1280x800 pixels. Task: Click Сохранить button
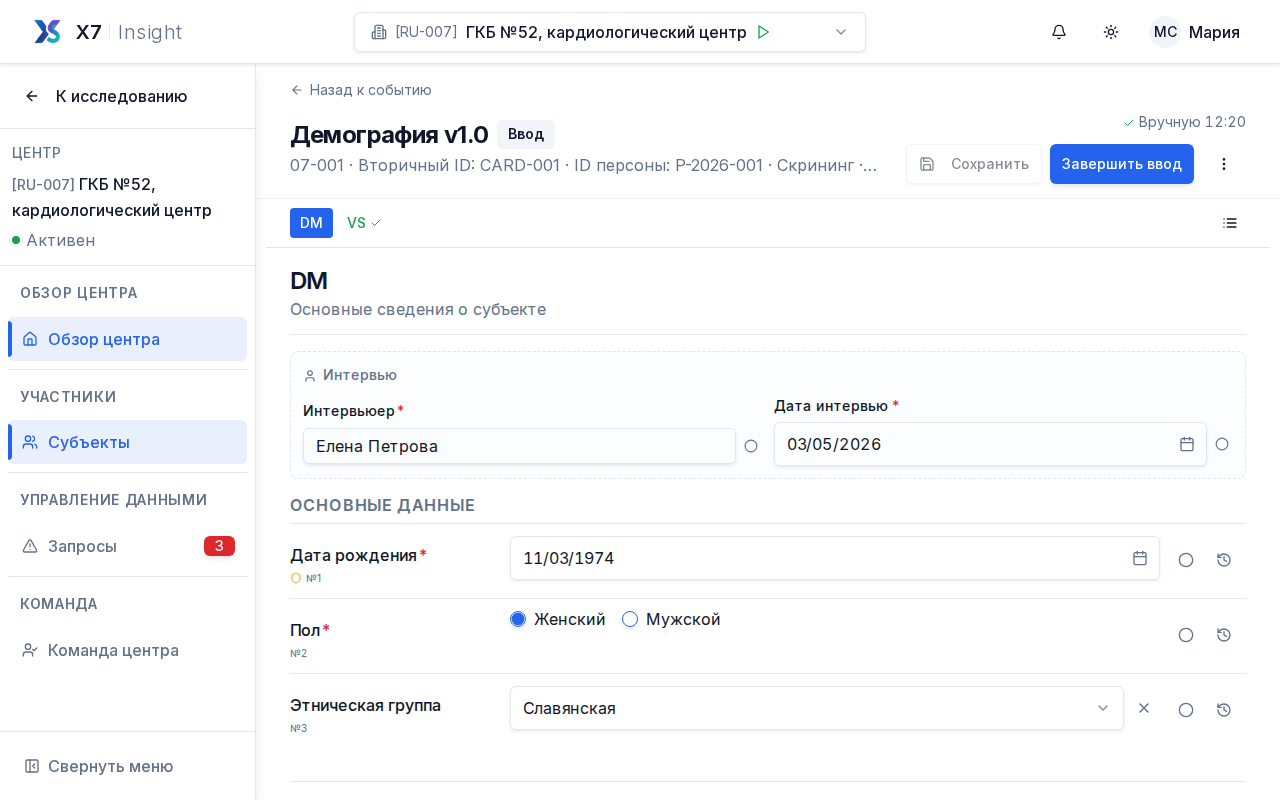tap(974, 164)
